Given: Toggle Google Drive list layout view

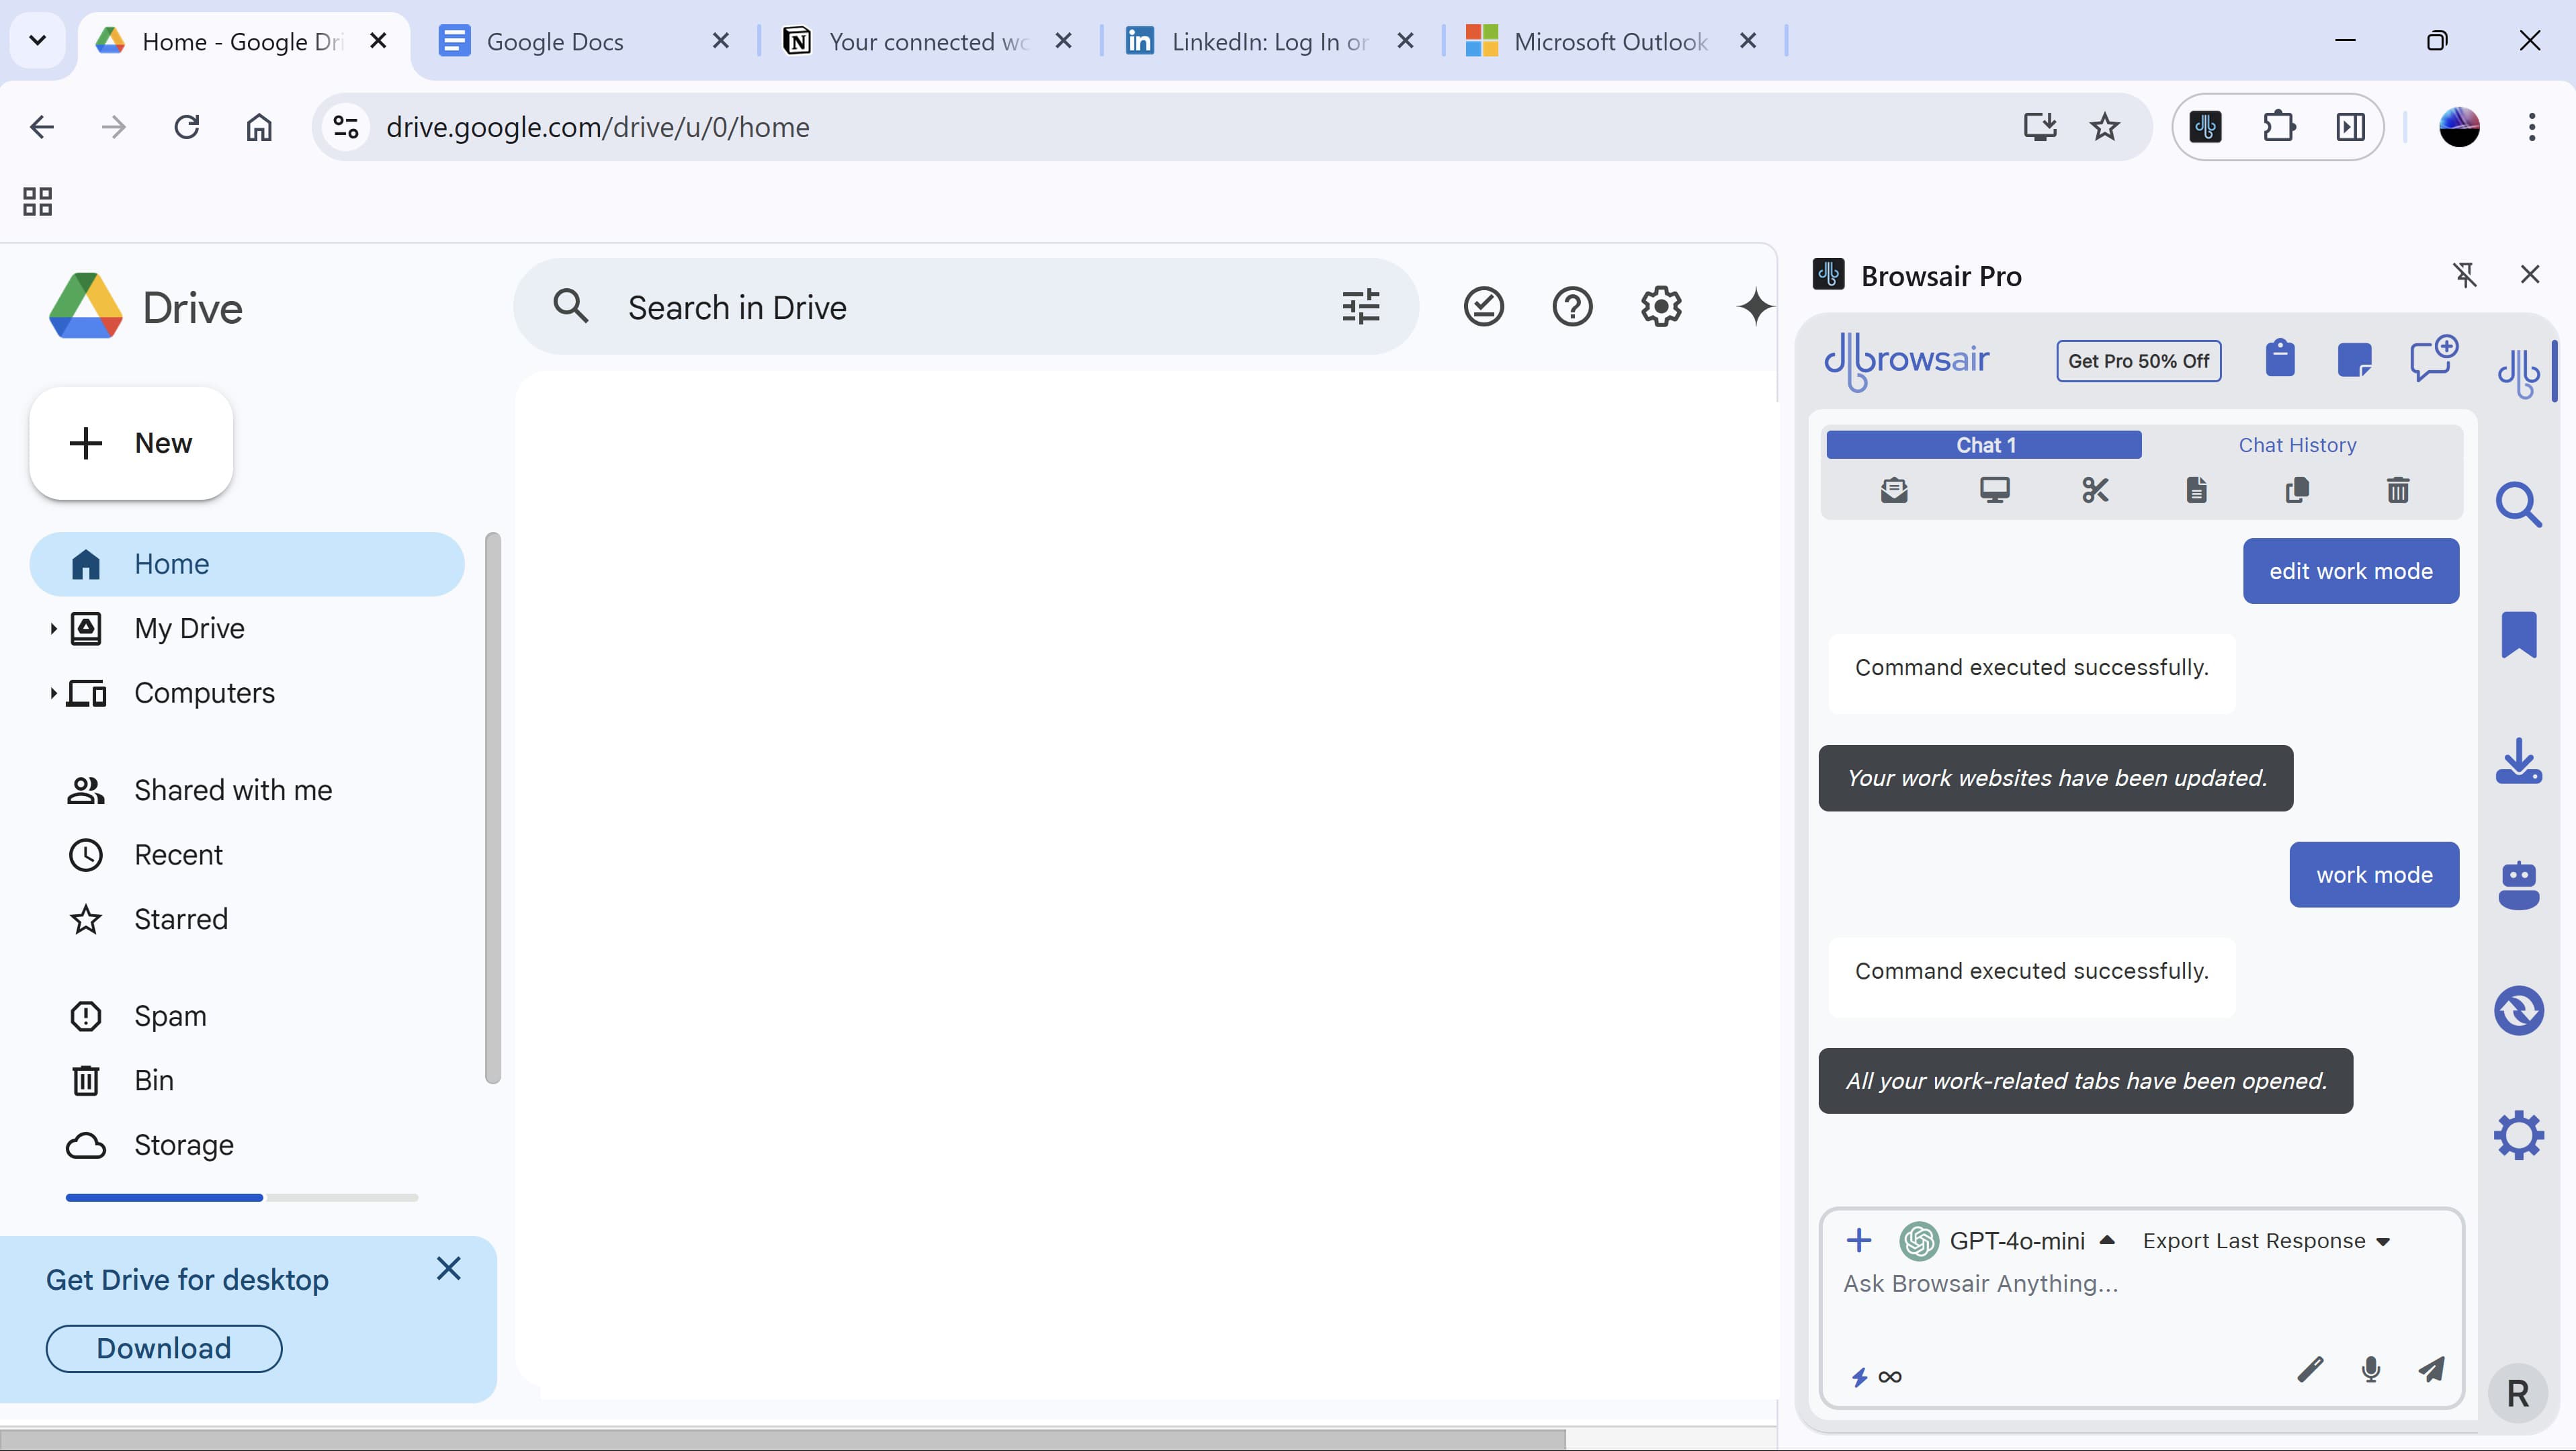Looking at the screenshot, I should coord(37,200).
